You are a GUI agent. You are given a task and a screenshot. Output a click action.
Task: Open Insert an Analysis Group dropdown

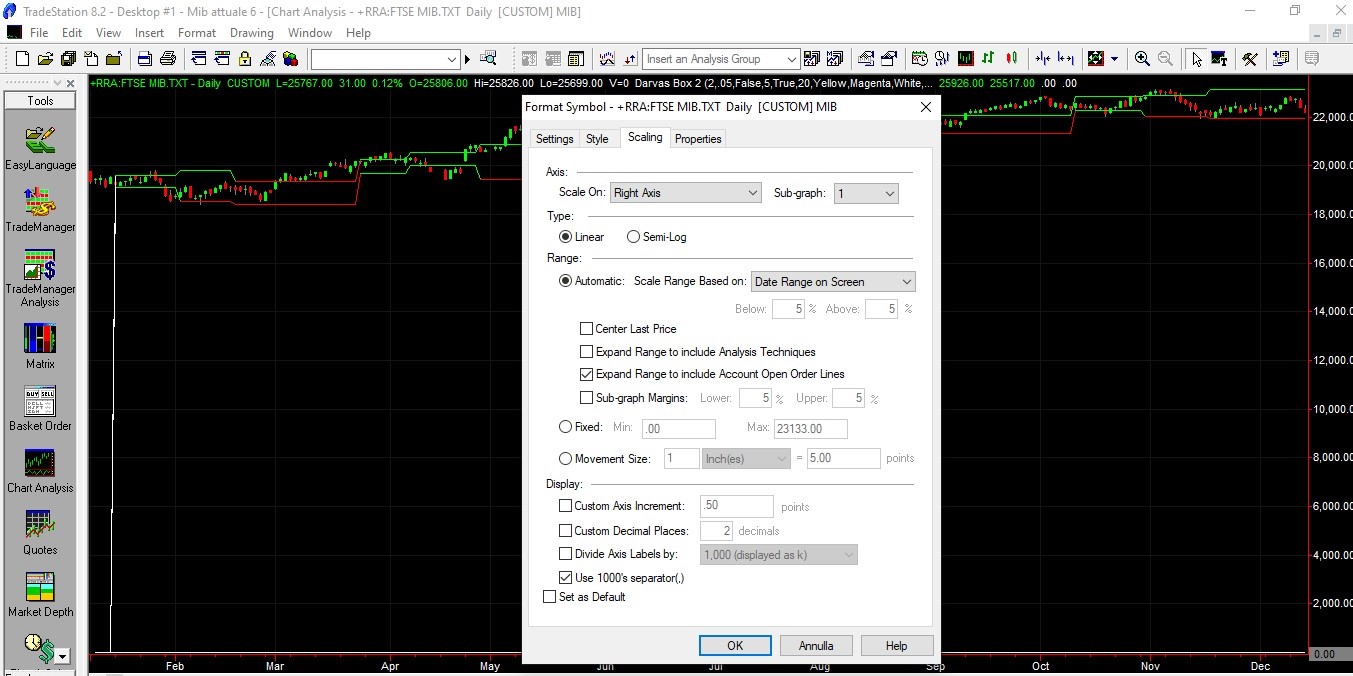(x=721, y=59)
